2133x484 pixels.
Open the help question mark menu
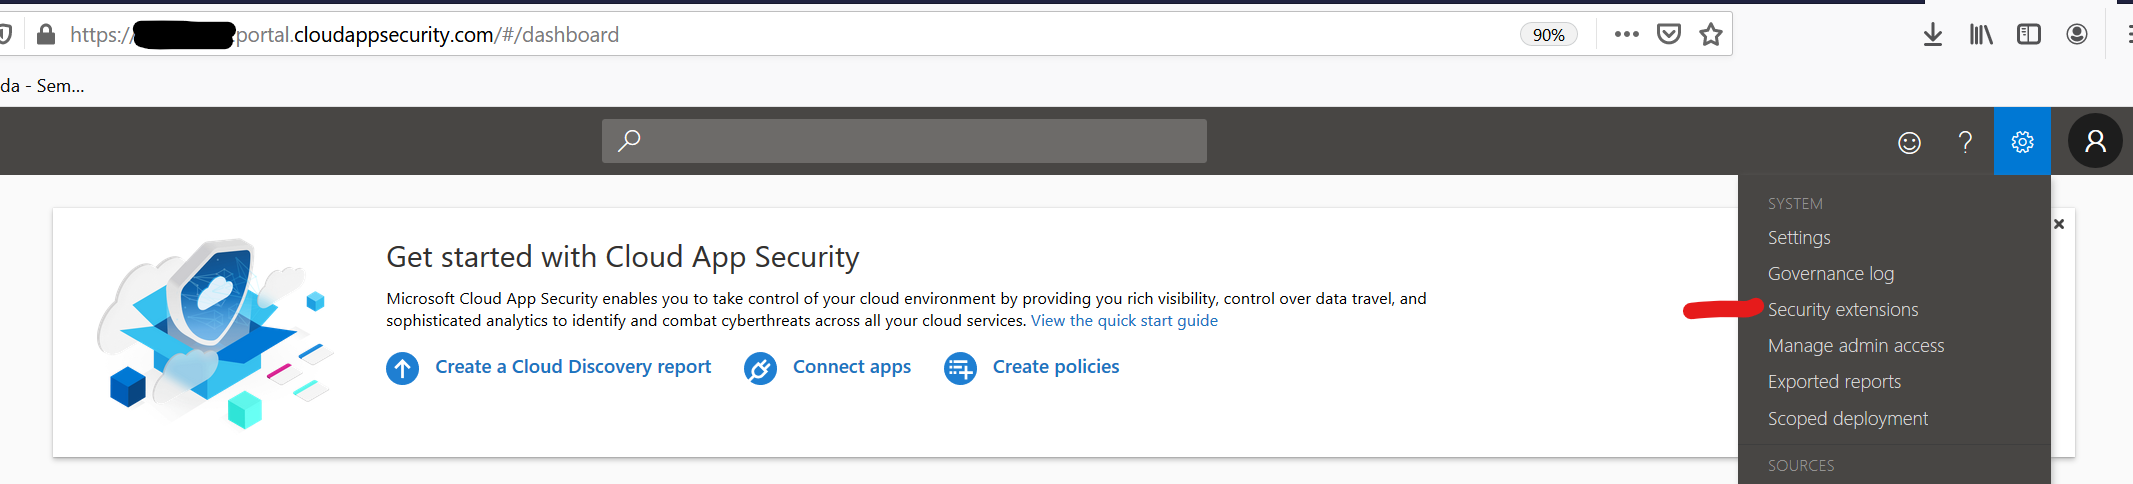click(x=1965, y=142)
